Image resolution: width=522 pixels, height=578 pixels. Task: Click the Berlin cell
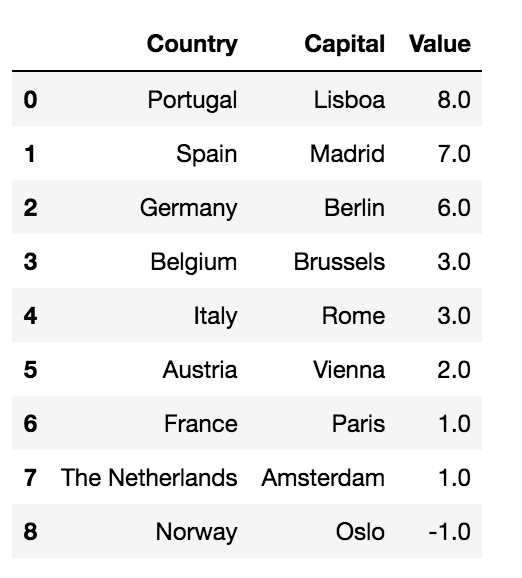click(x=354, y=208)
